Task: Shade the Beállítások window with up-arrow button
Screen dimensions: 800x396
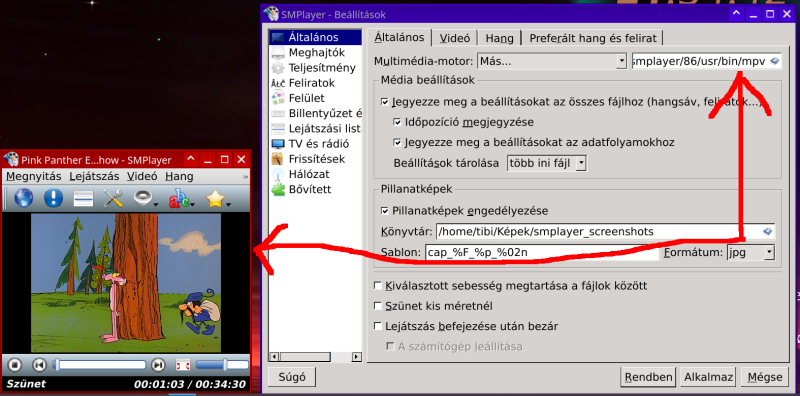Action: [x=735, y=14]
